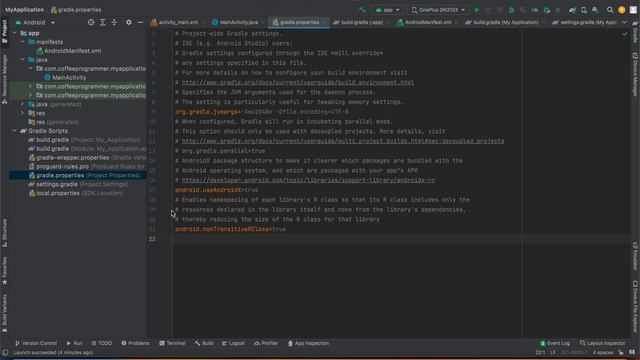Open the TODO tool window

tap(102, 343)
